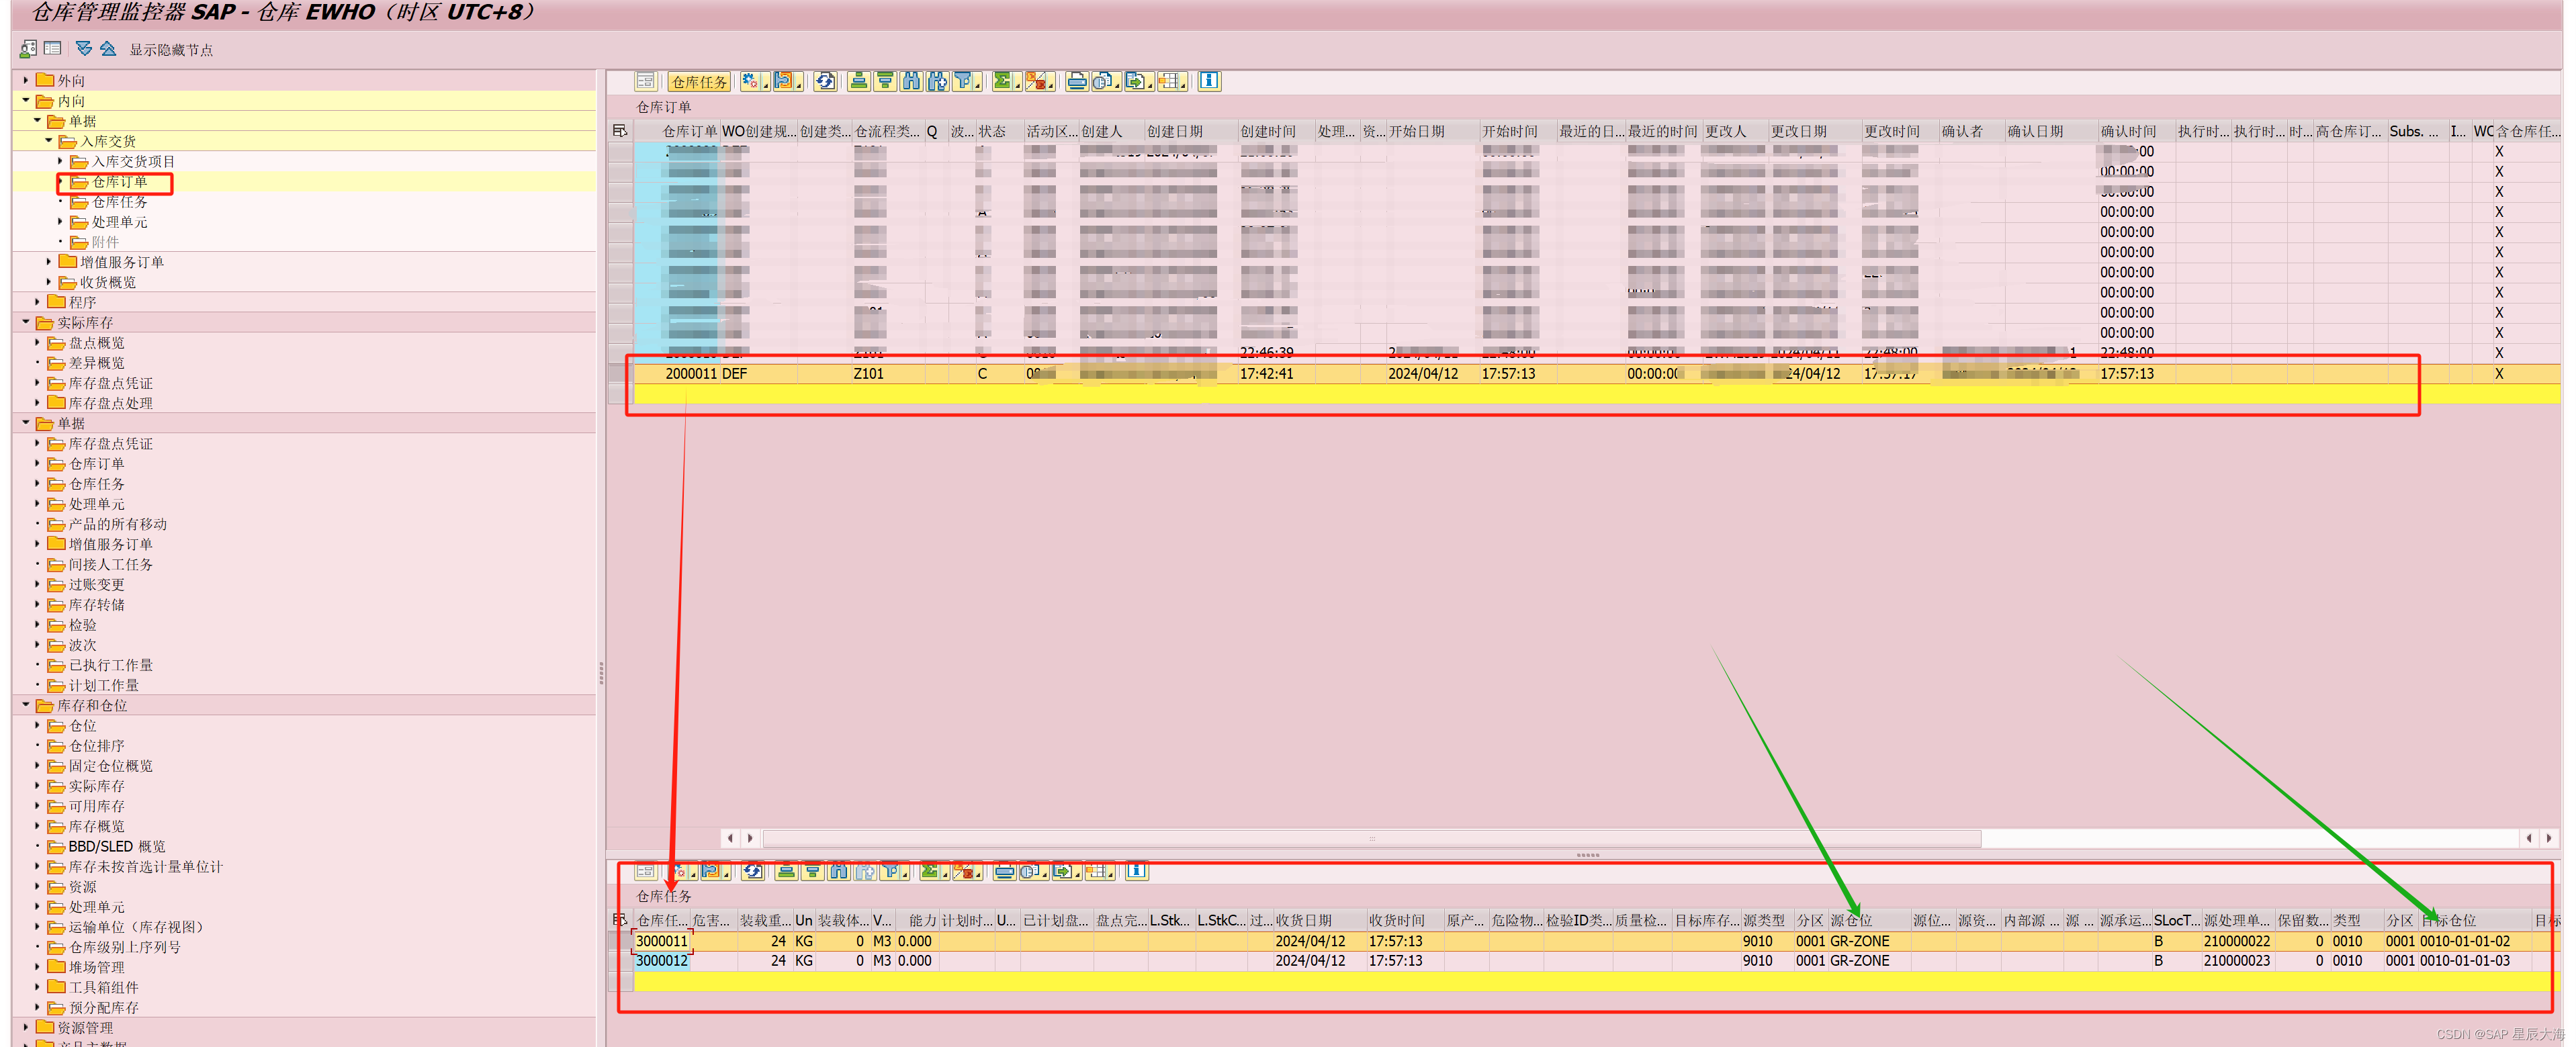
Task: Collapse the 实际库存 tree node
Action: point(26,322)
